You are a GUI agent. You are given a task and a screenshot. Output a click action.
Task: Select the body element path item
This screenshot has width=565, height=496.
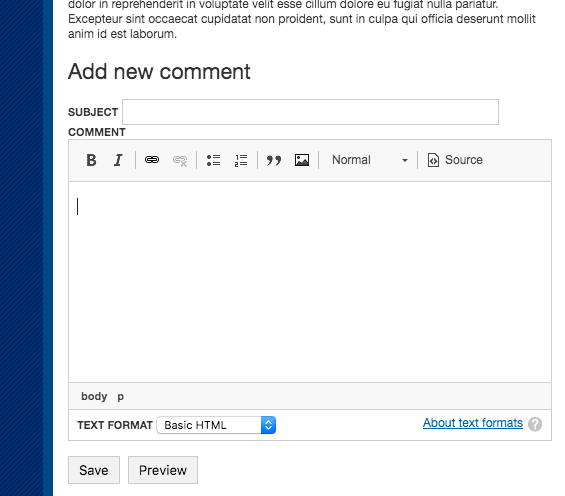tap(94, 396)
